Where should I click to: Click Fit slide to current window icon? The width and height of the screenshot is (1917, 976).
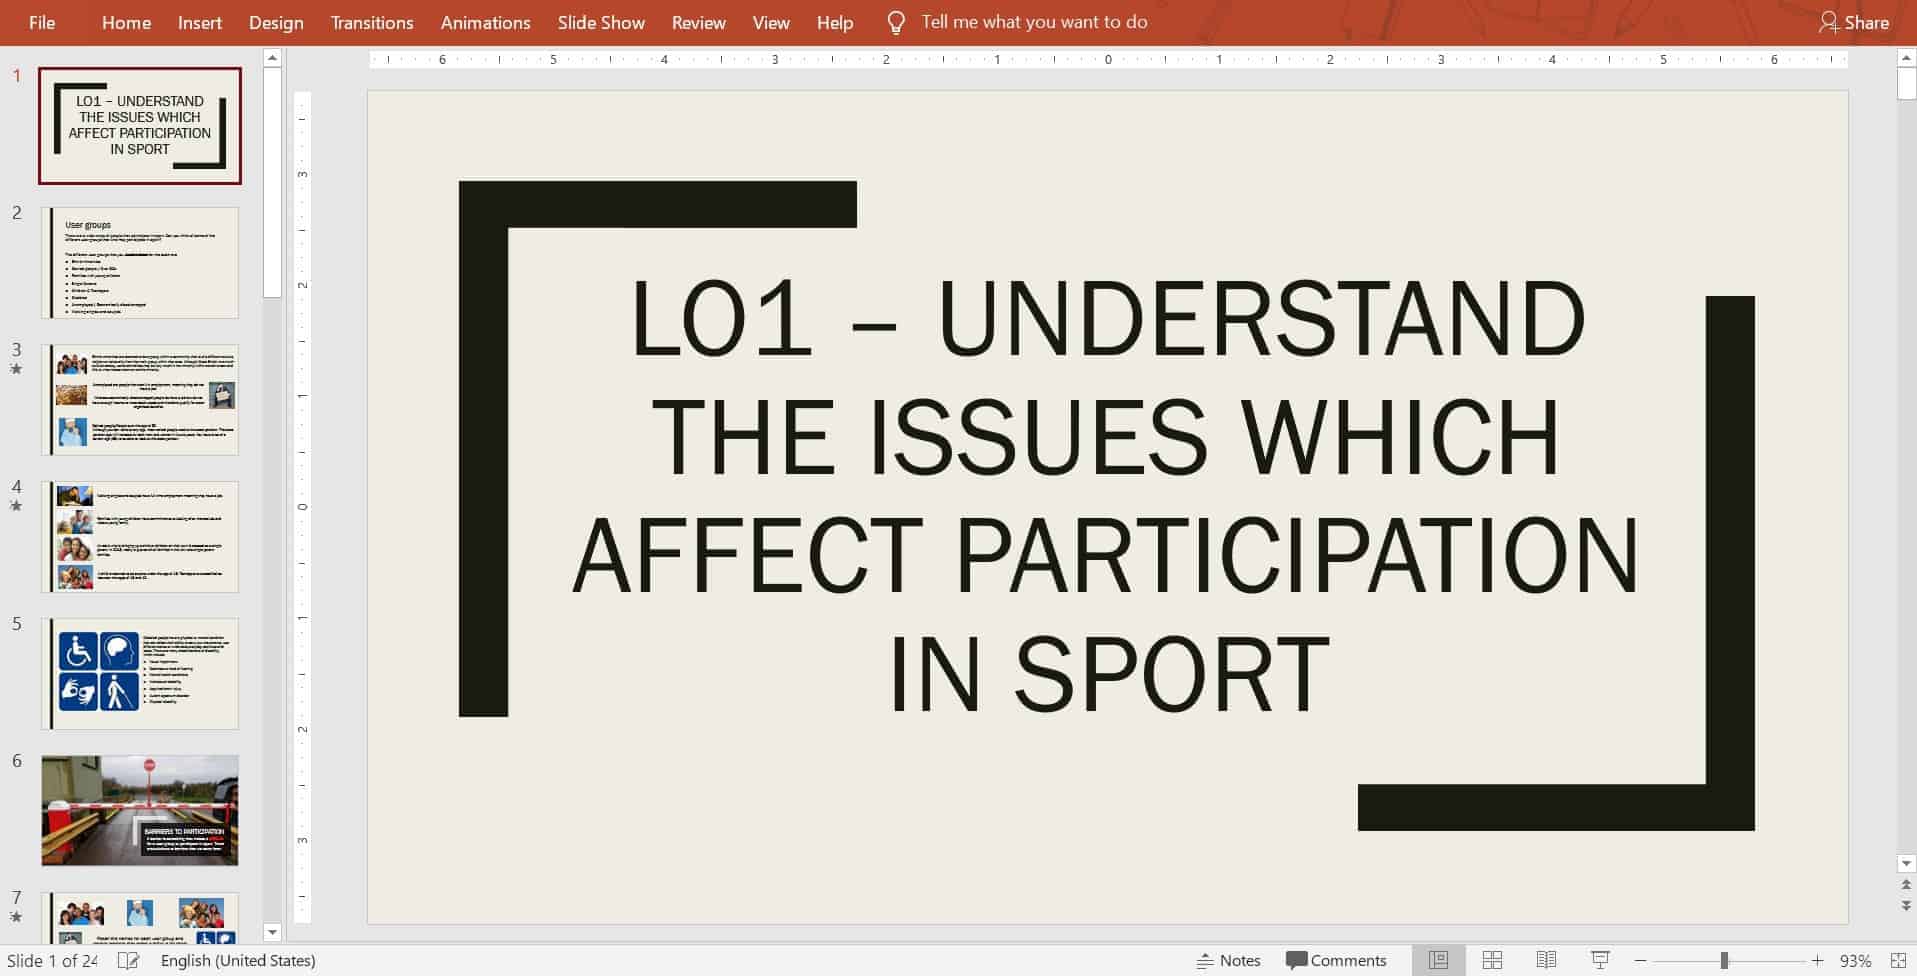pos(1898,960)
